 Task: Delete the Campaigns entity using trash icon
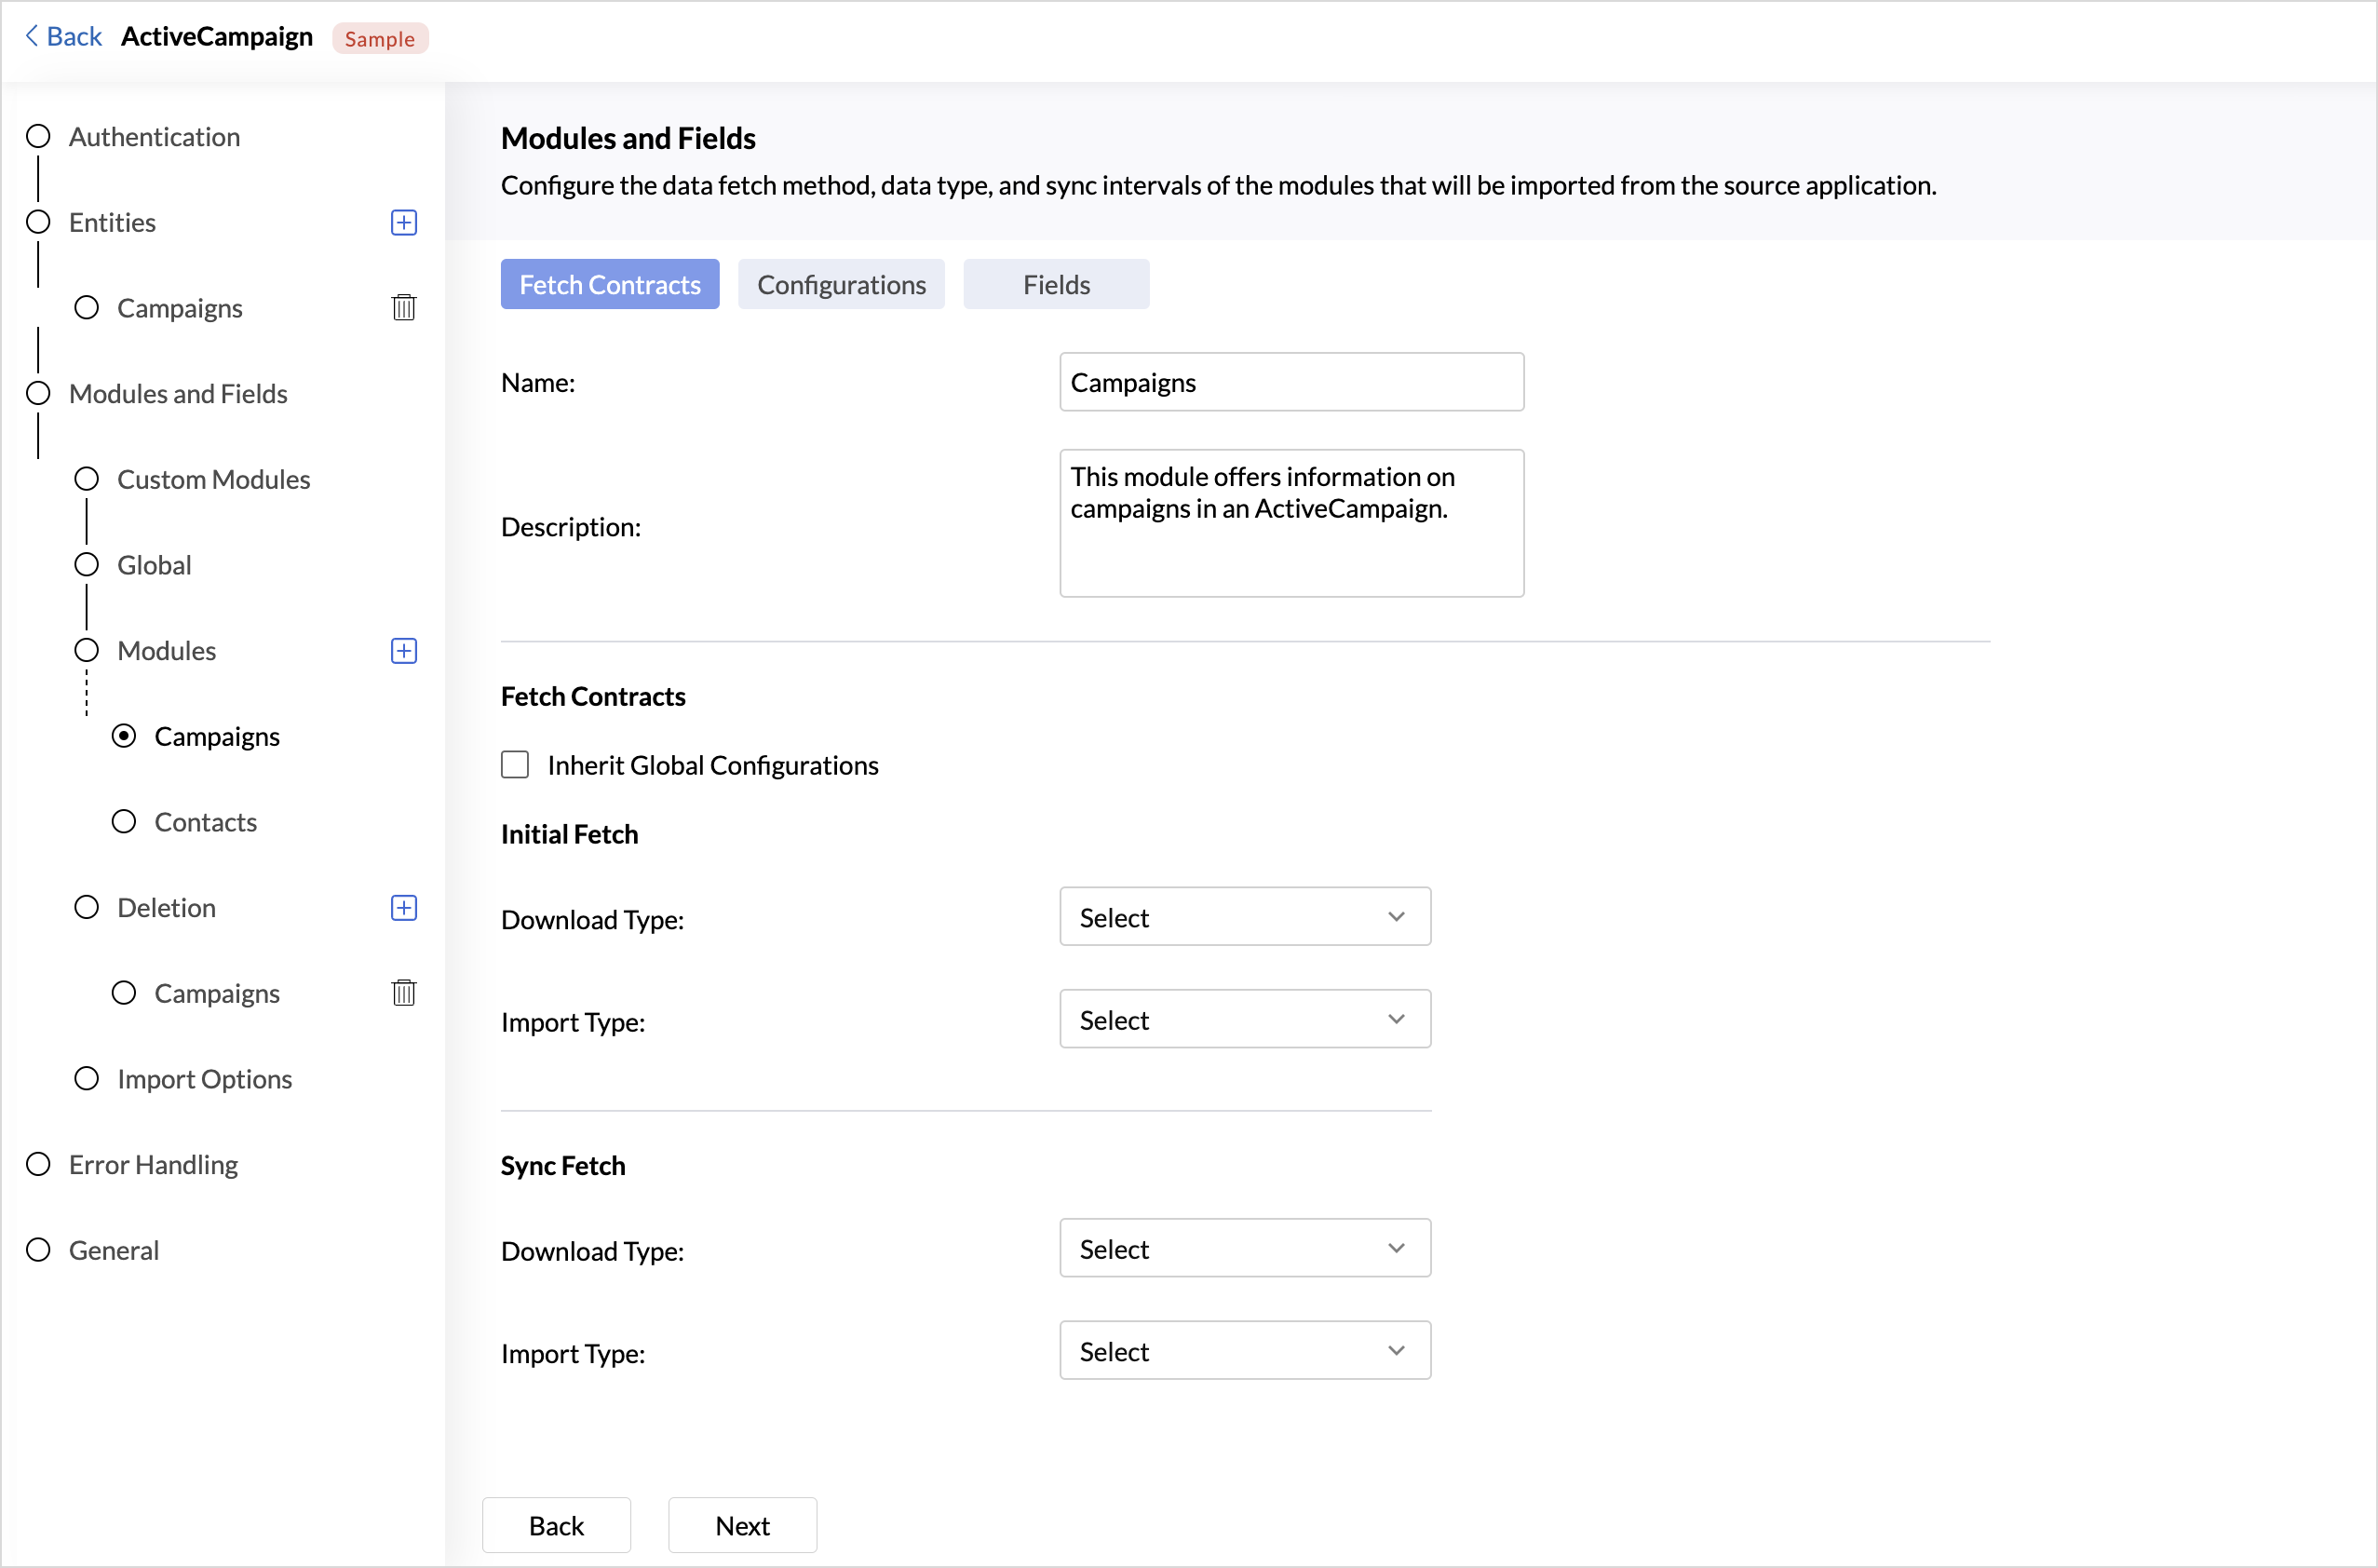click(403, 307)
